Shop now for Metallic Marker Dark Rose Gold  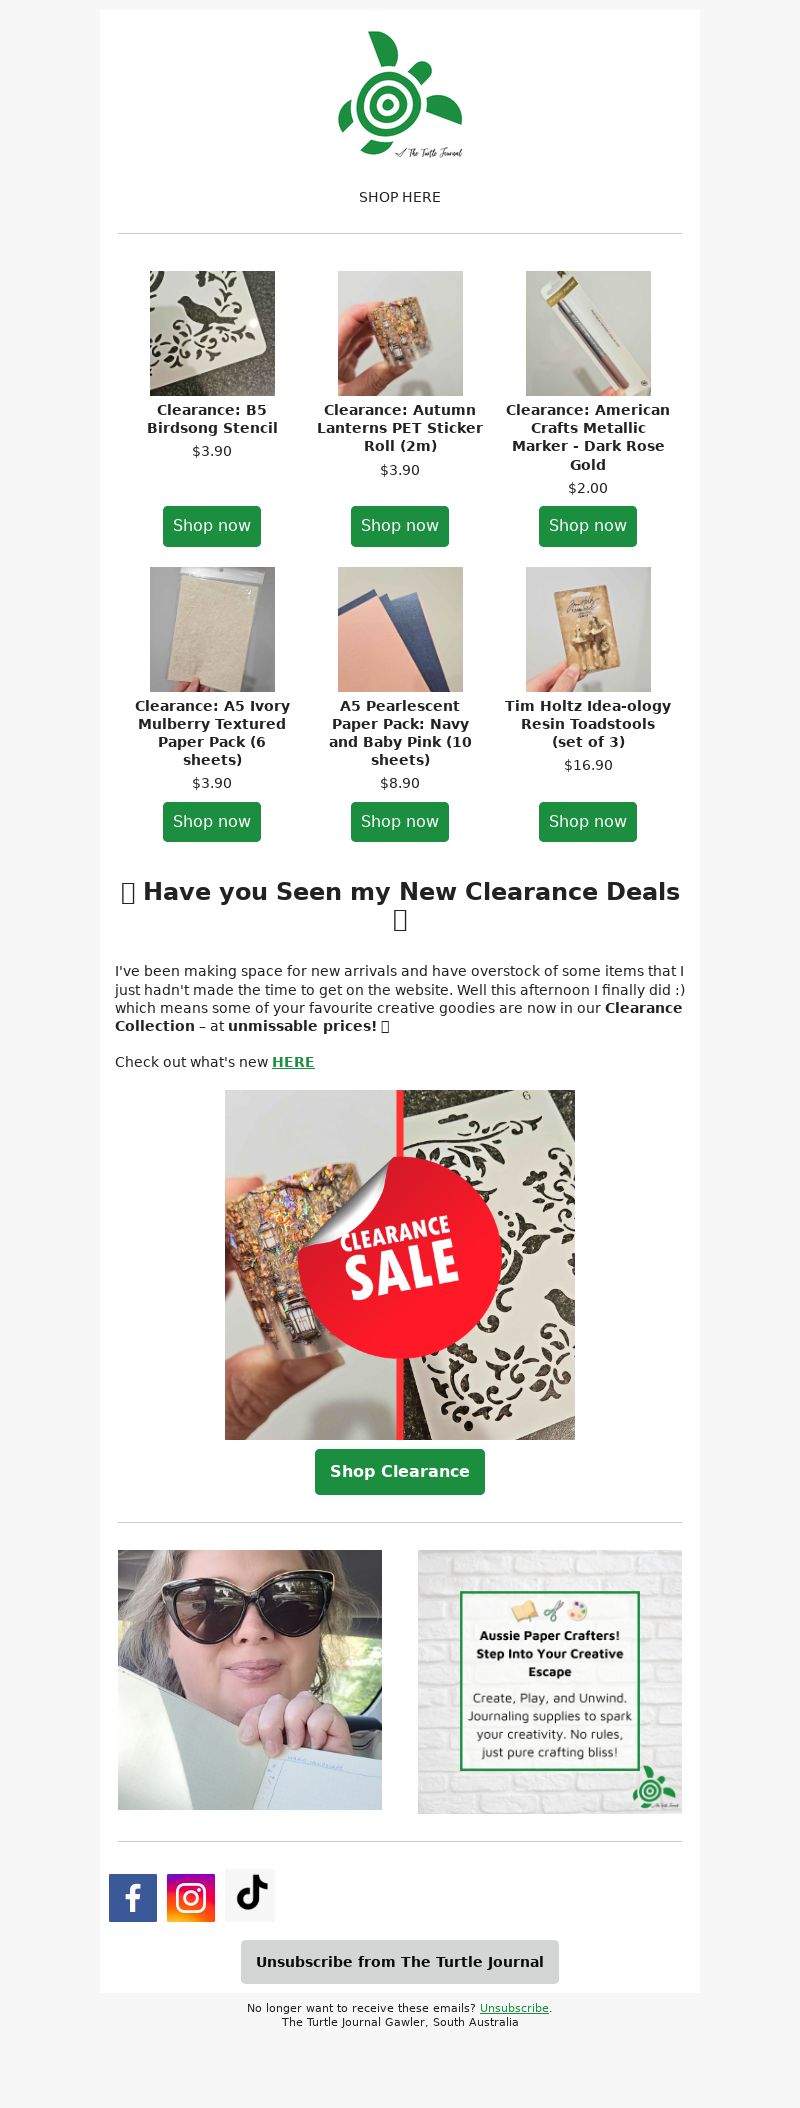[x=588, y=526]
